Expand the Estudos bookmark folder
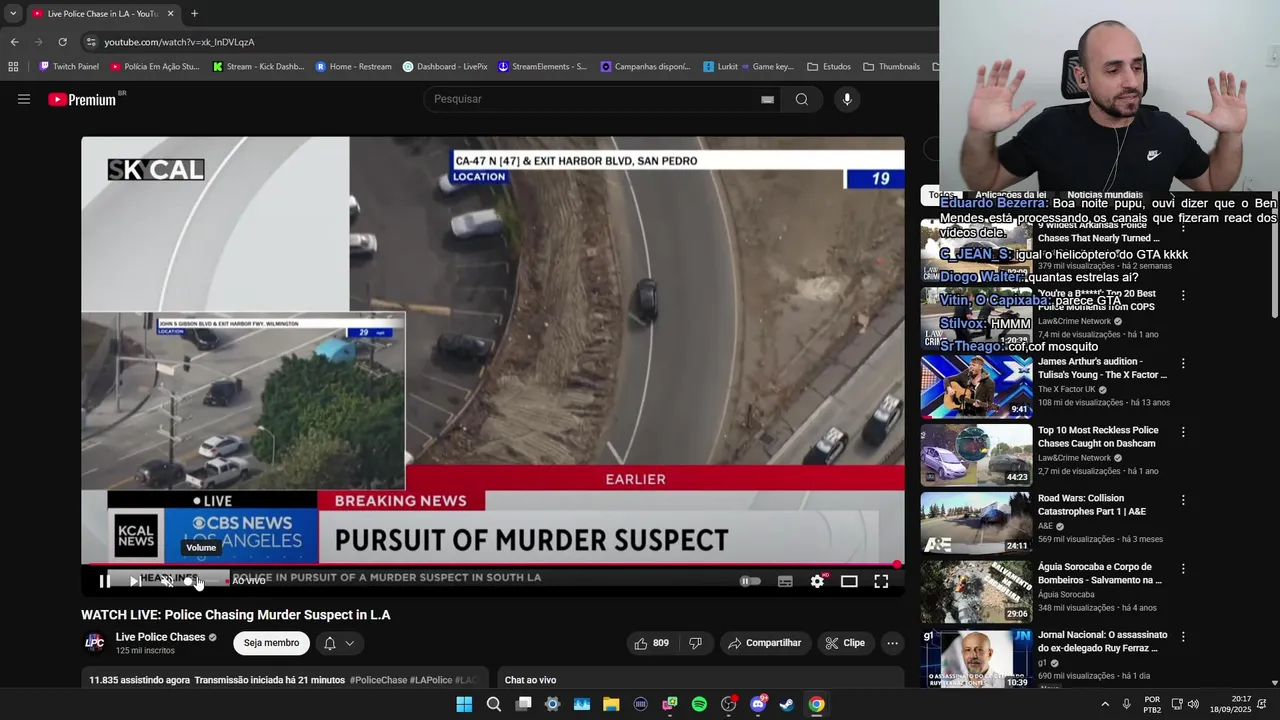Screen dimensions: 1280x720 828,67
